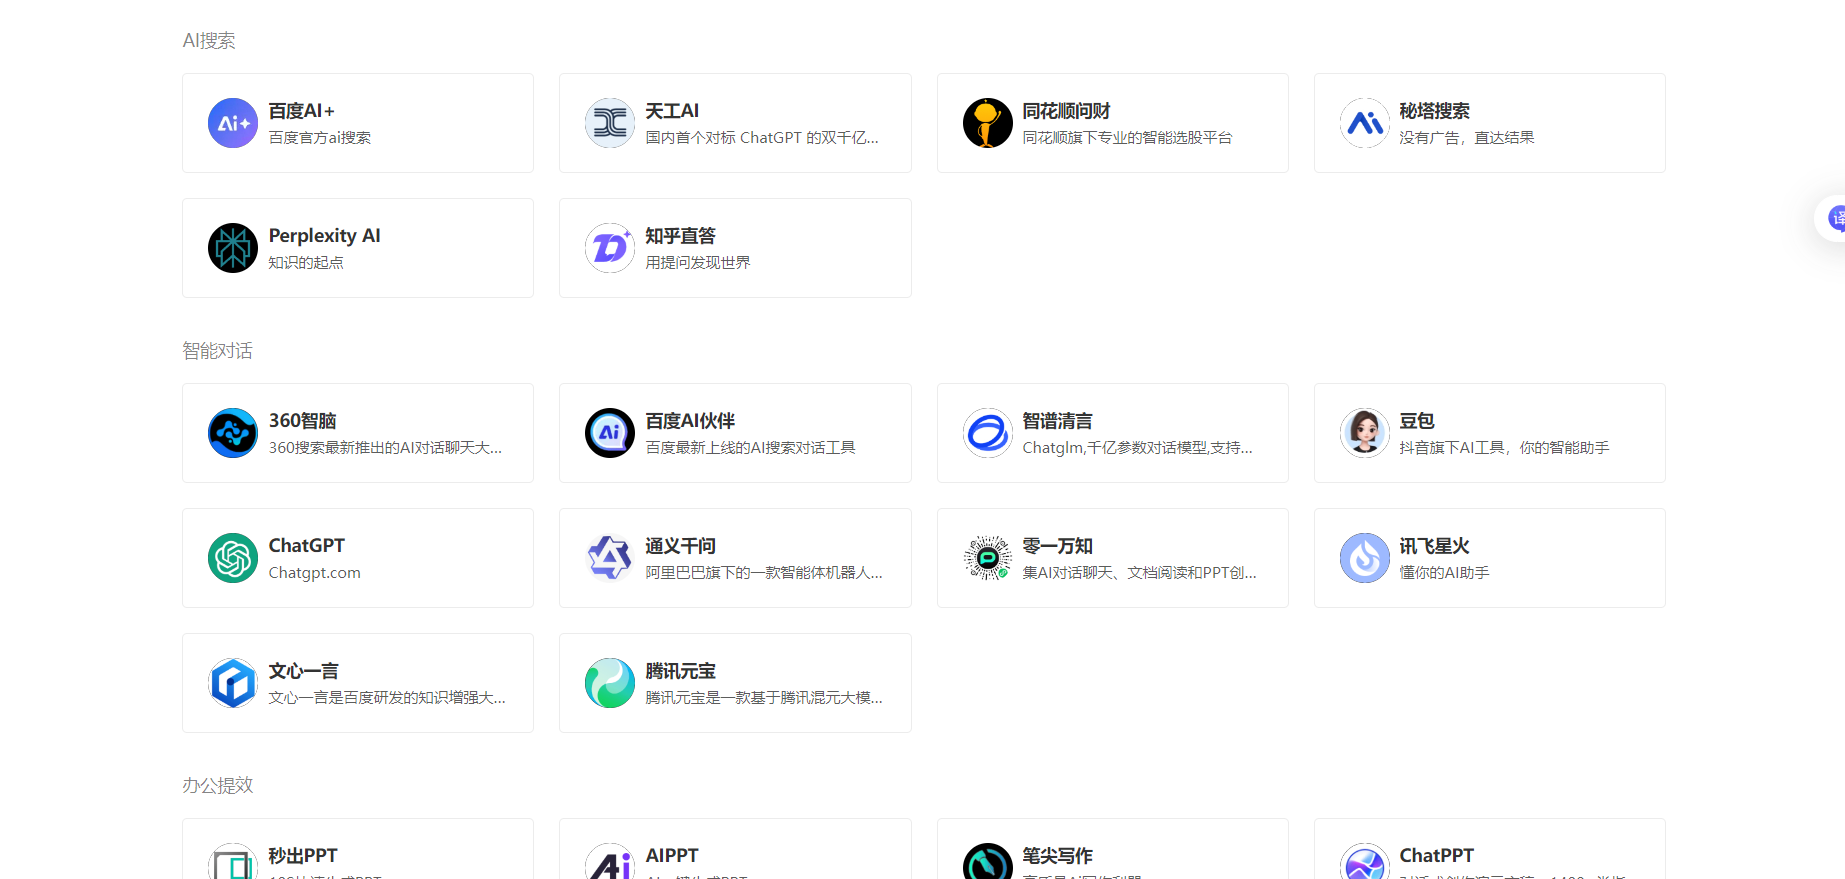Screen dimensions: 1845x879
Task: Open the 秘塔搜索 title link
Action: pyautogui.click(x=1434, y=111)
